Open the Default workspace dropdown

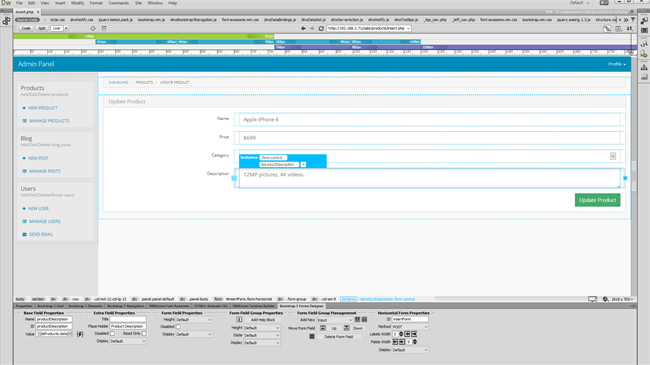pyautogui.click(x=579, y=3)
